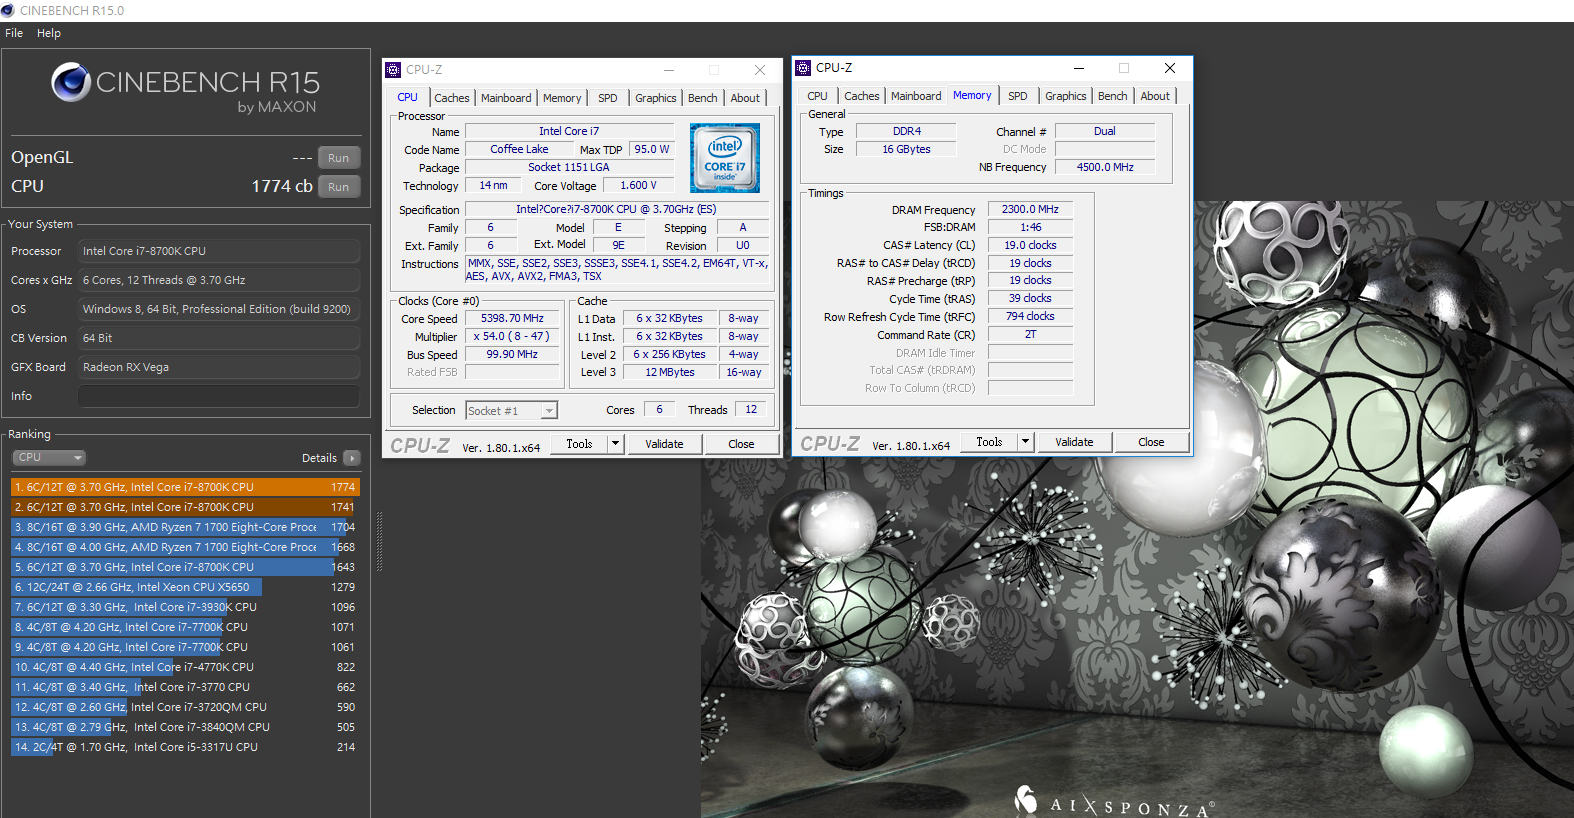Click Validate in left CPU-Z window
Image resolution: width=1574 pixels, height=818 pixels.
(665, 444)
